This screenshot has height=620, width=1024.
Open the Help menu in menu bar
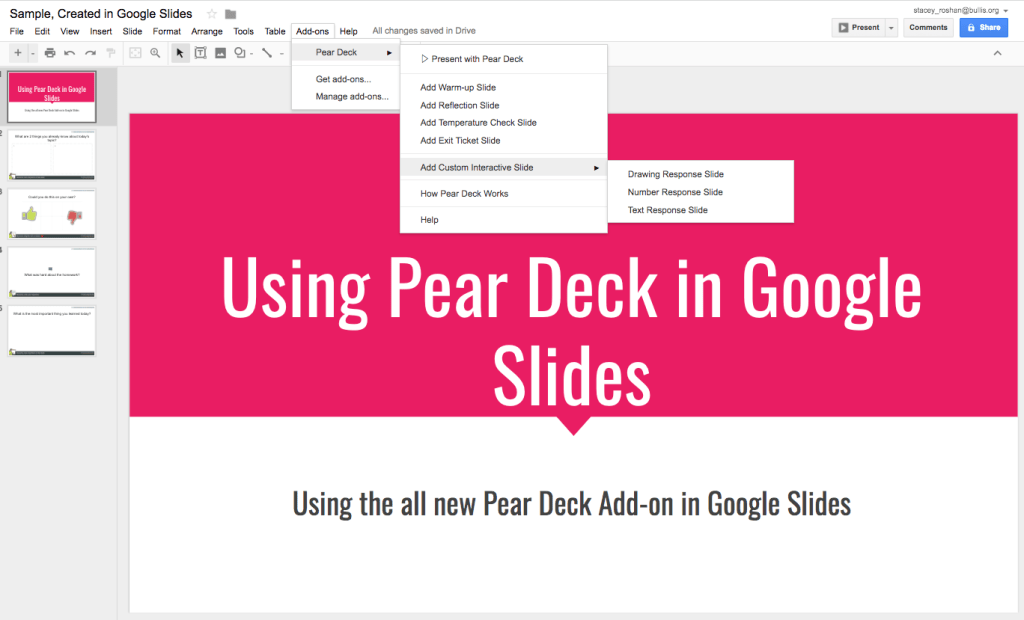pyautogui.click(x=348, y=31)
